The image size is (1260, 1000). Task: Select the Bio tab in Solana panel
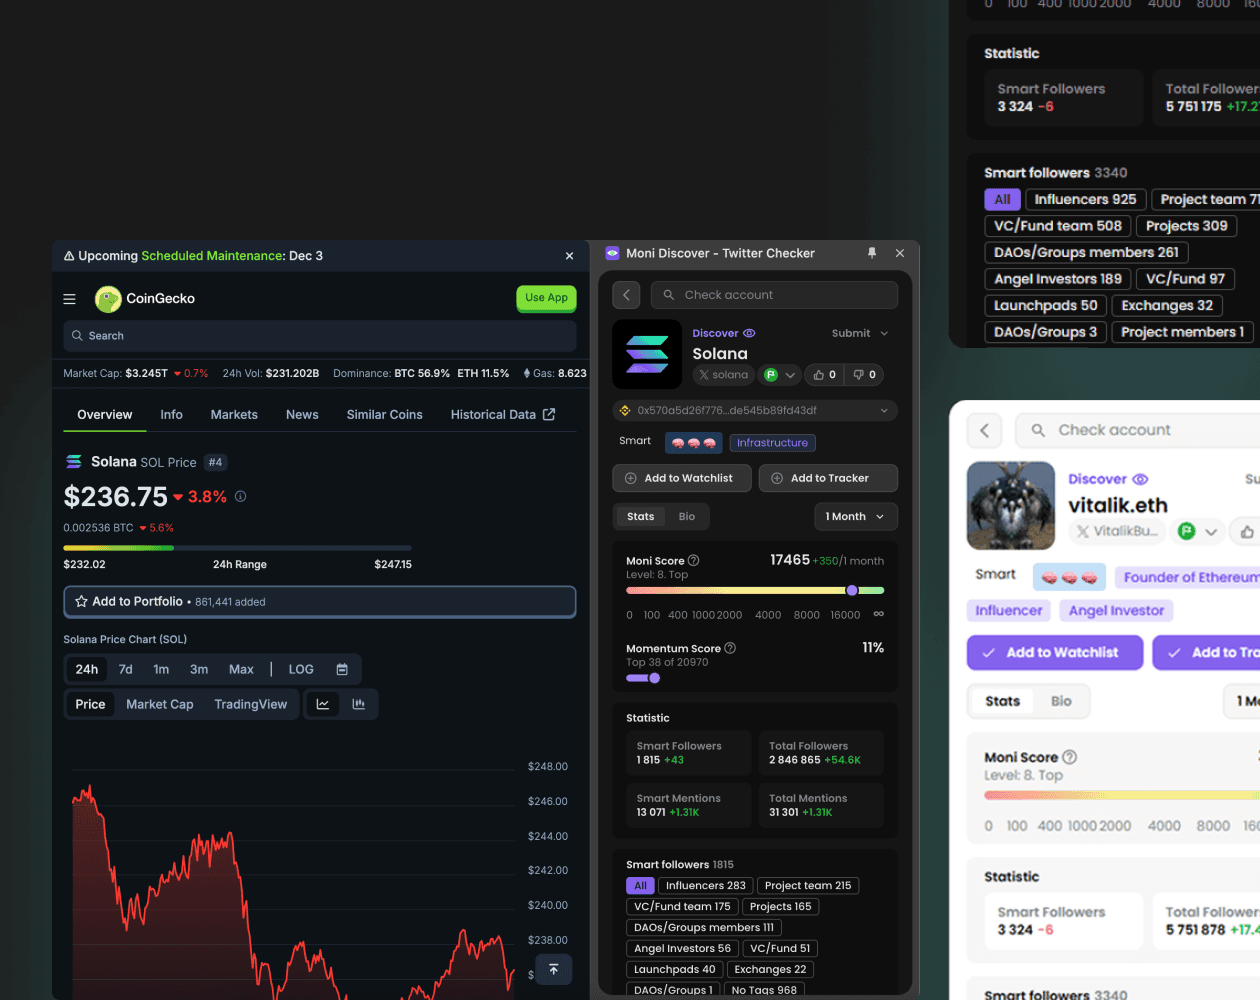(687, 517)
